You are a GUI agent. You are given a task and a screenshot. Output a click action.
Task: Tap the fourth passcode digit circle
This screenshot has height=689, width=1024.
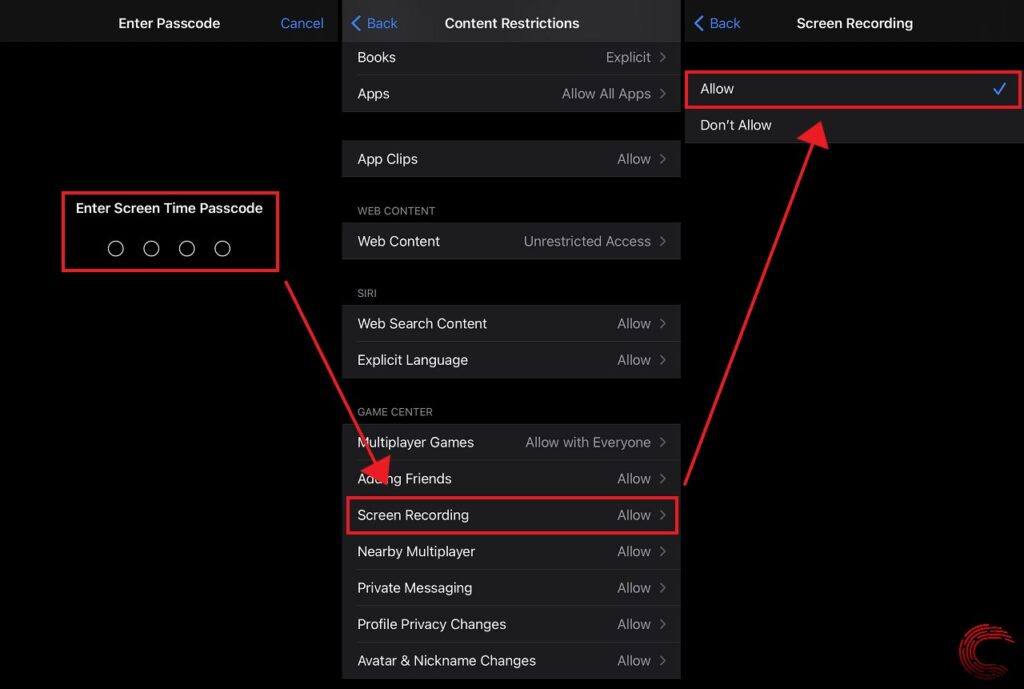coord(223,249)
